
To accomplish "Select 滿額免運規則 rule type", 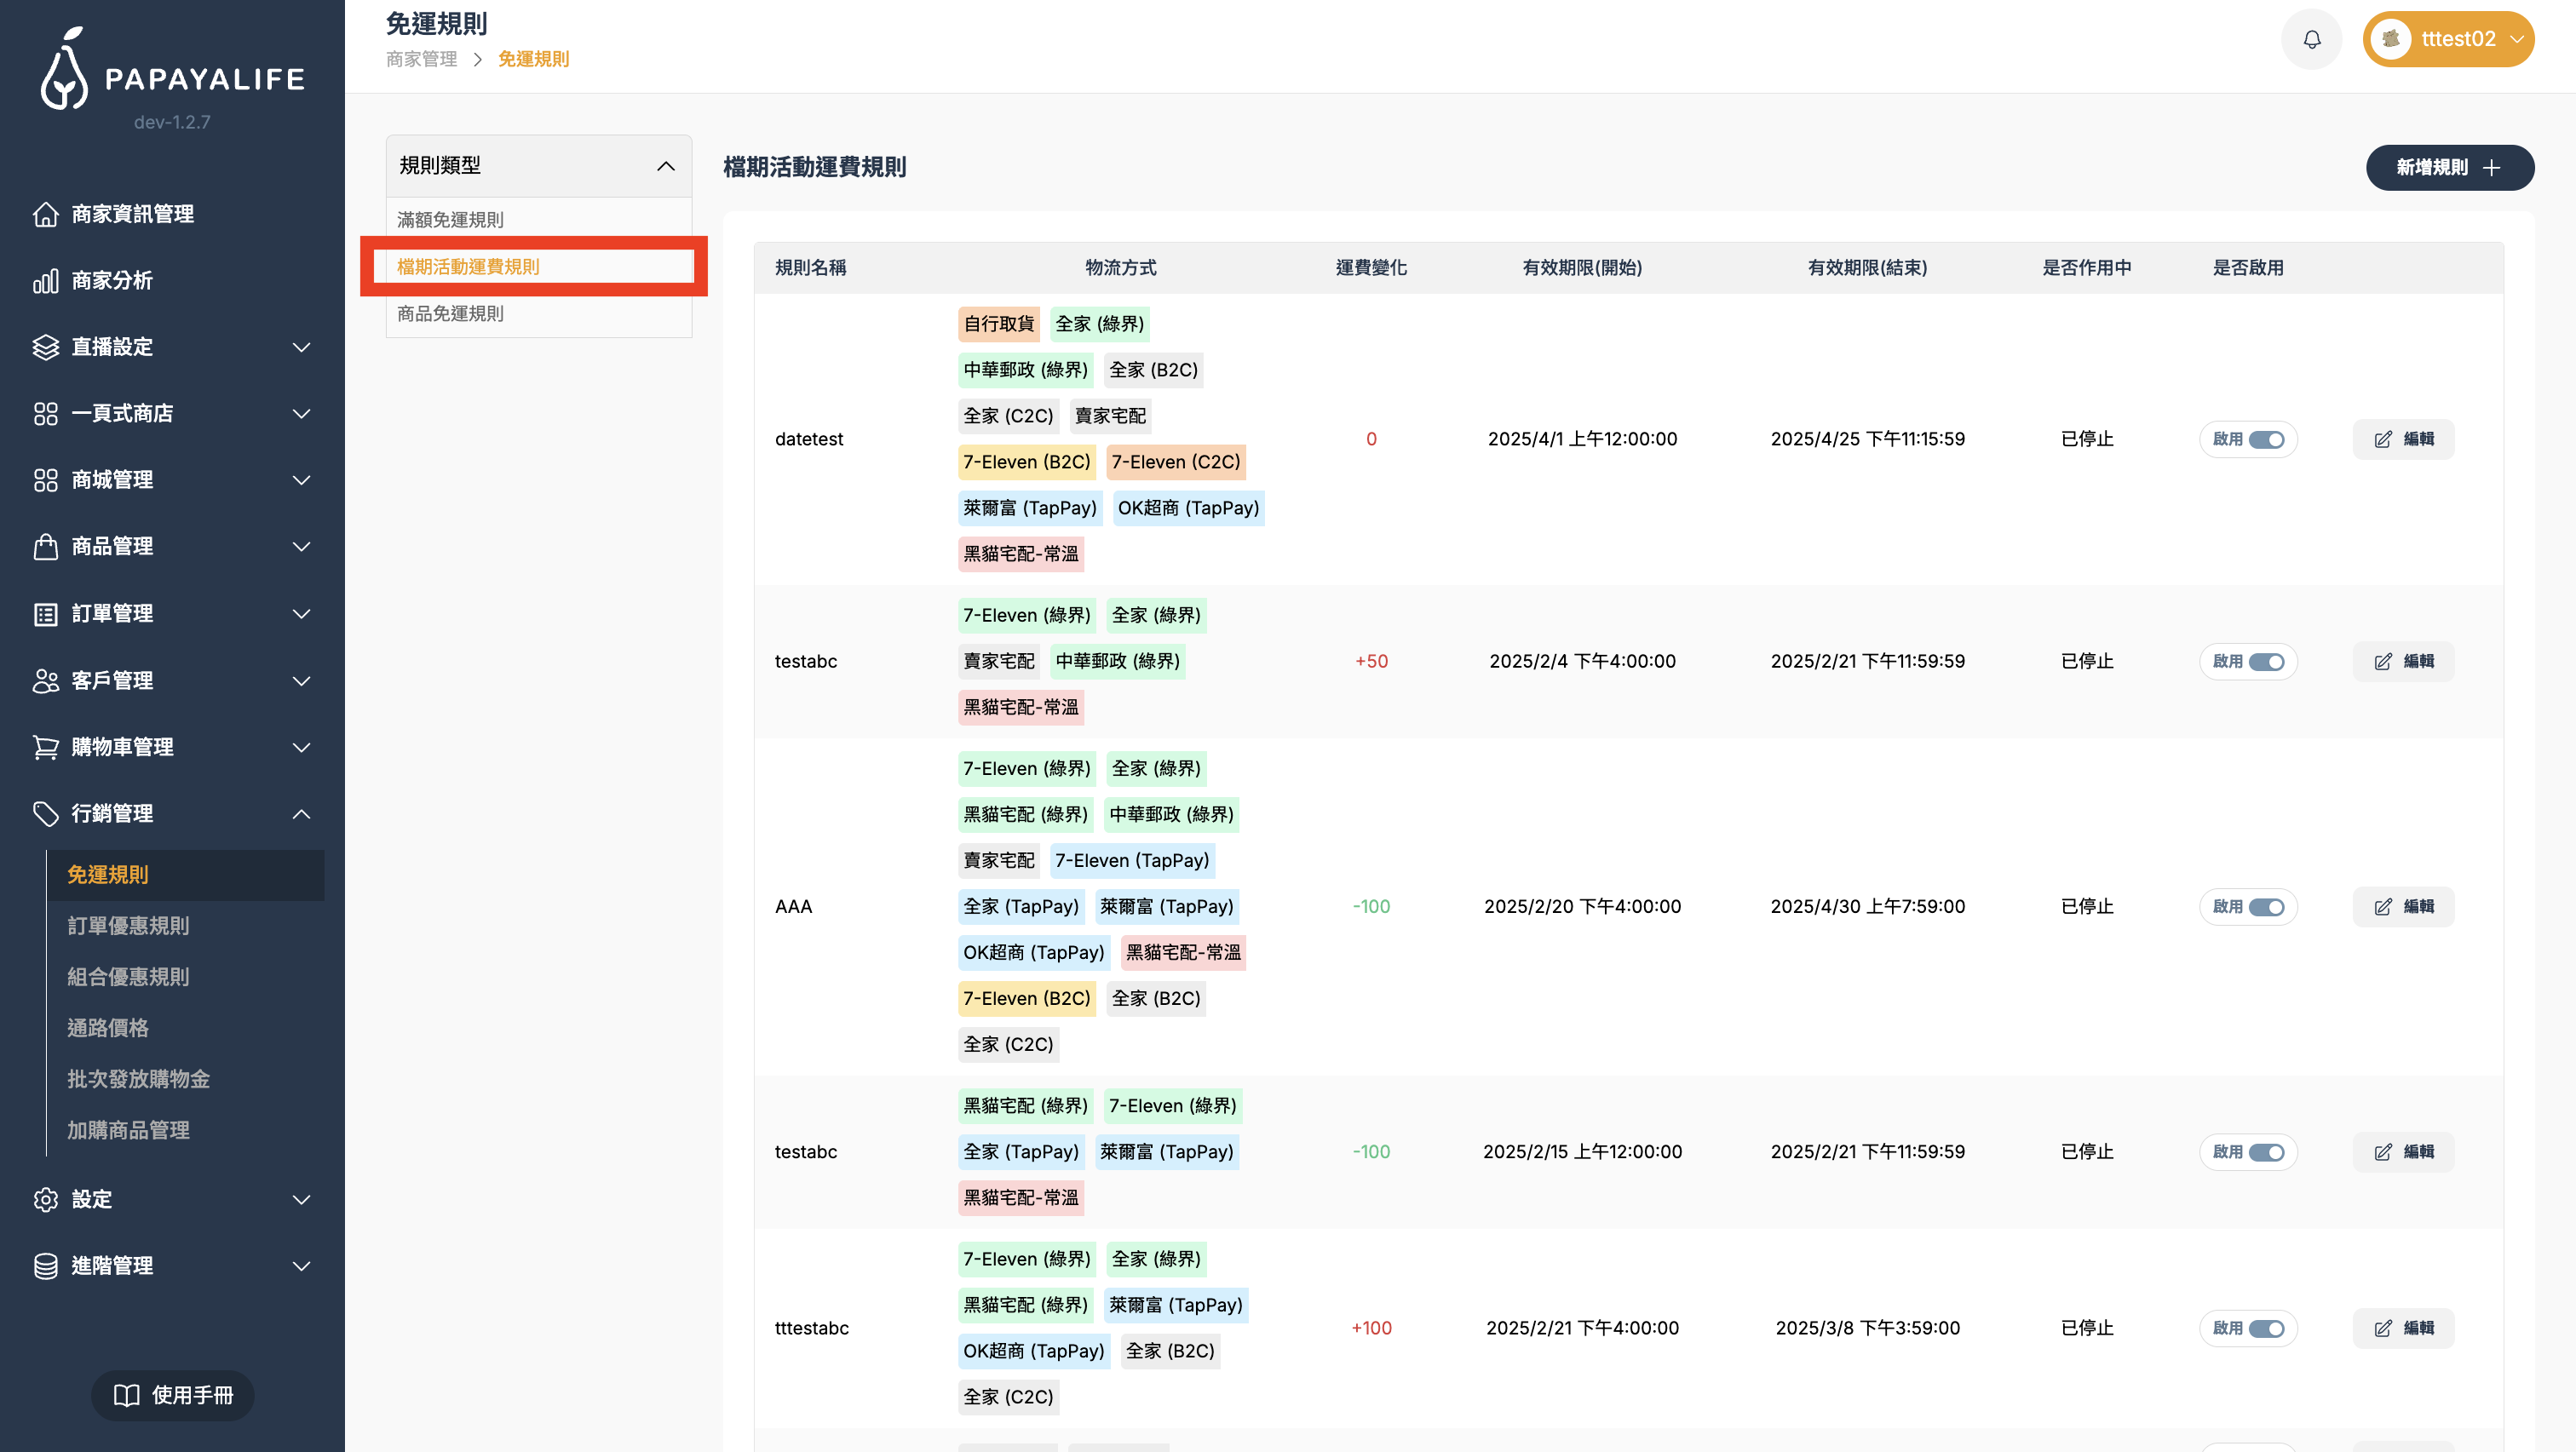I will [449, 219].
